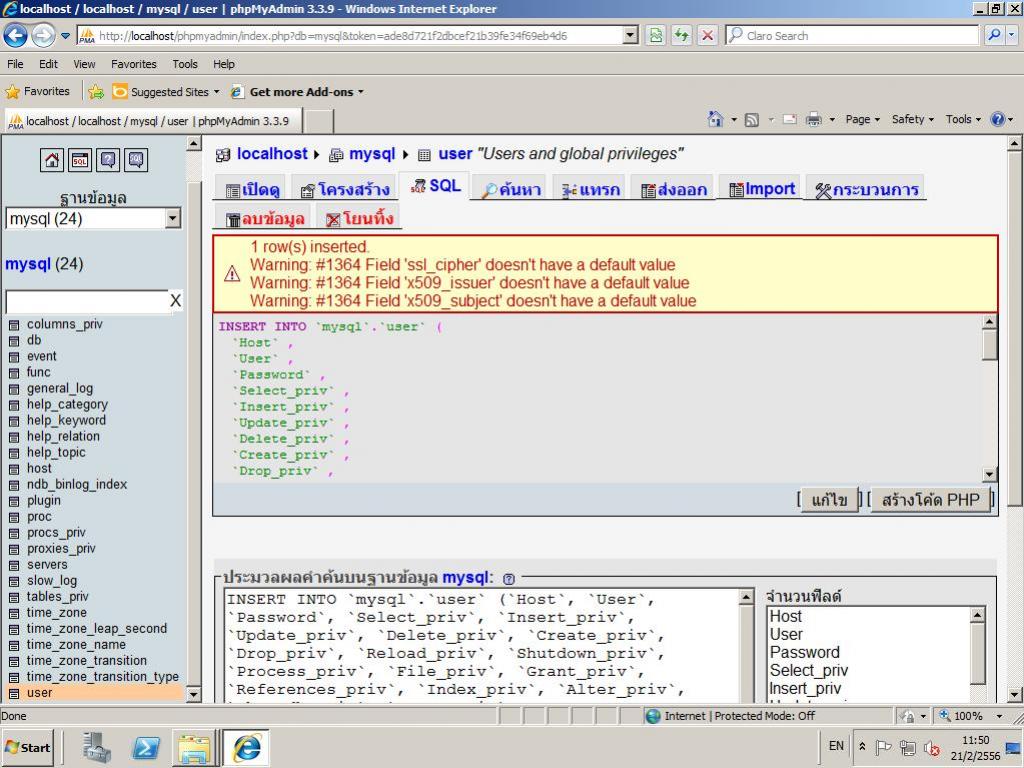The width and height of the screenshot is (1024, 768).
Task: Open Windows Explorer folder from taskbar
Action: [x=194, y=748]
